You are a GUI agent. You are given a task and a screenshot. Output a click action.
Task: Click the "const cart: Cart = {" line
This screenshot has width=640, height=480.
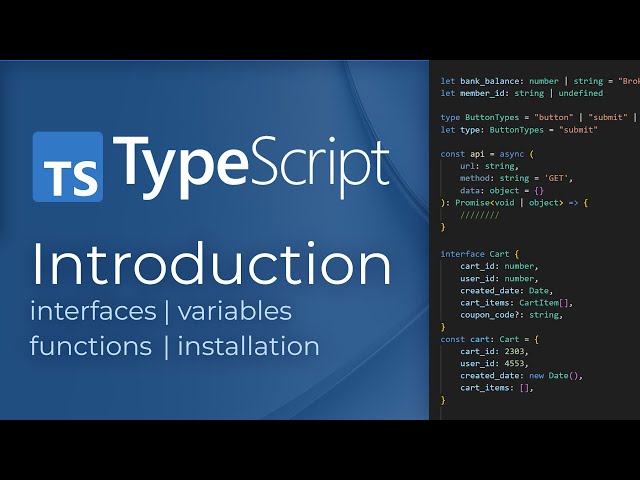point(489,339)
